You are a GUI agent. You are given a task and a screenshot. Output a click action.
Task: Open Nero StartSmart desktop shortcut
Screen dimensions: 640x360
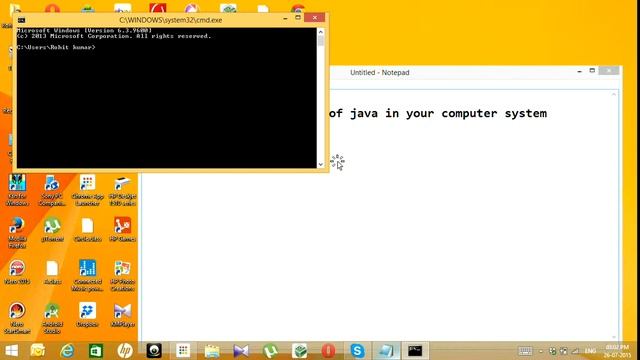click(17, 318)
